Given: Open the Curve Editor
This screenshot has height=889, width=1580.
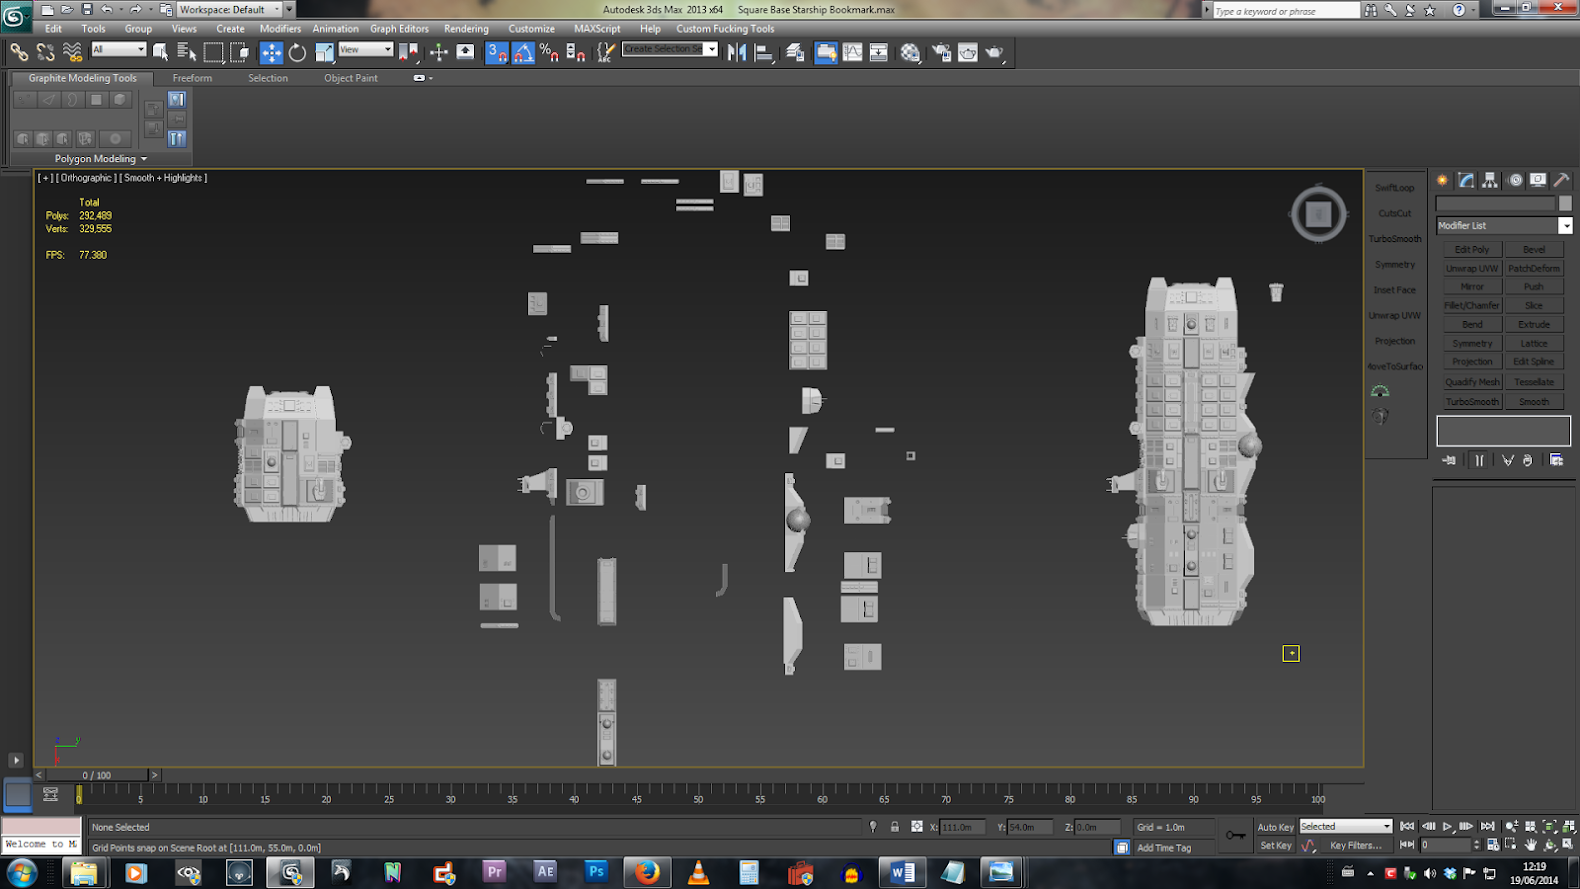Looking at the screenshot, I should pyautogui.click(x=852, y=53).
